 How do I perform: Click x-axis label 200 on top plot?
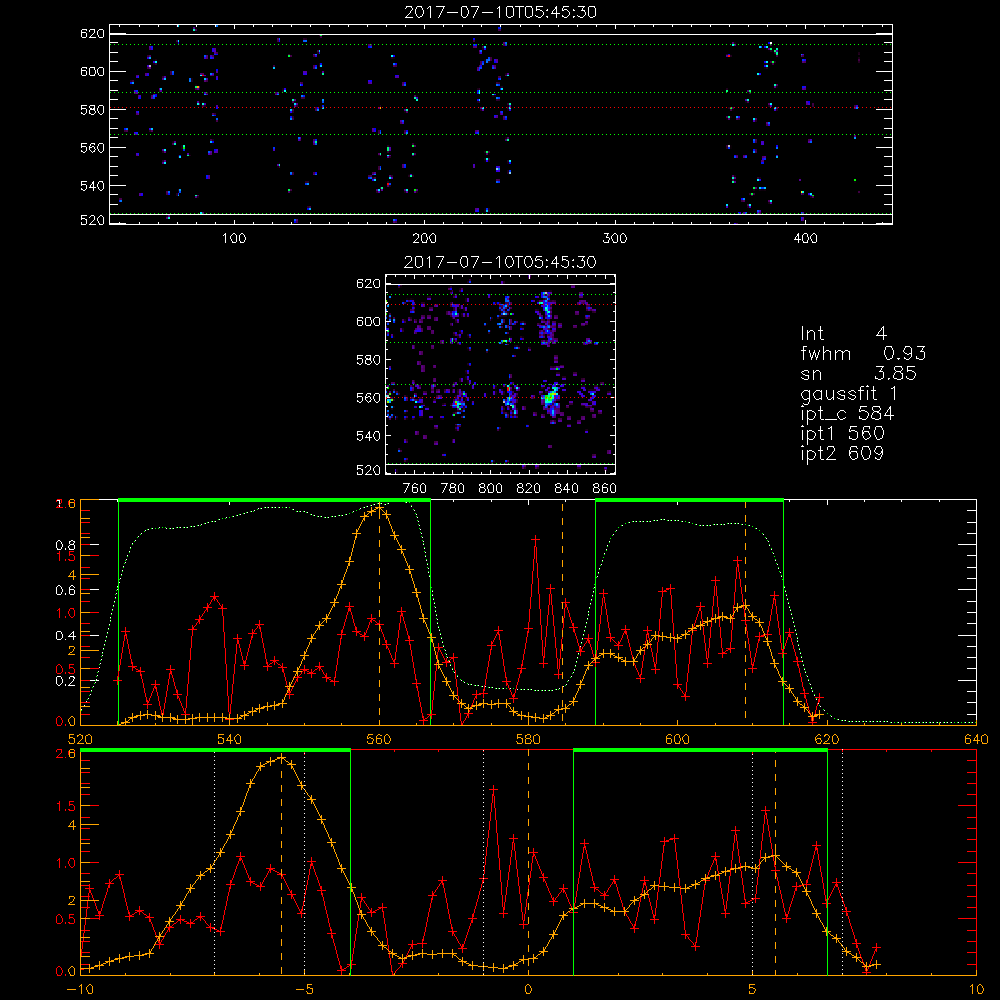click(x=425, y=239)
